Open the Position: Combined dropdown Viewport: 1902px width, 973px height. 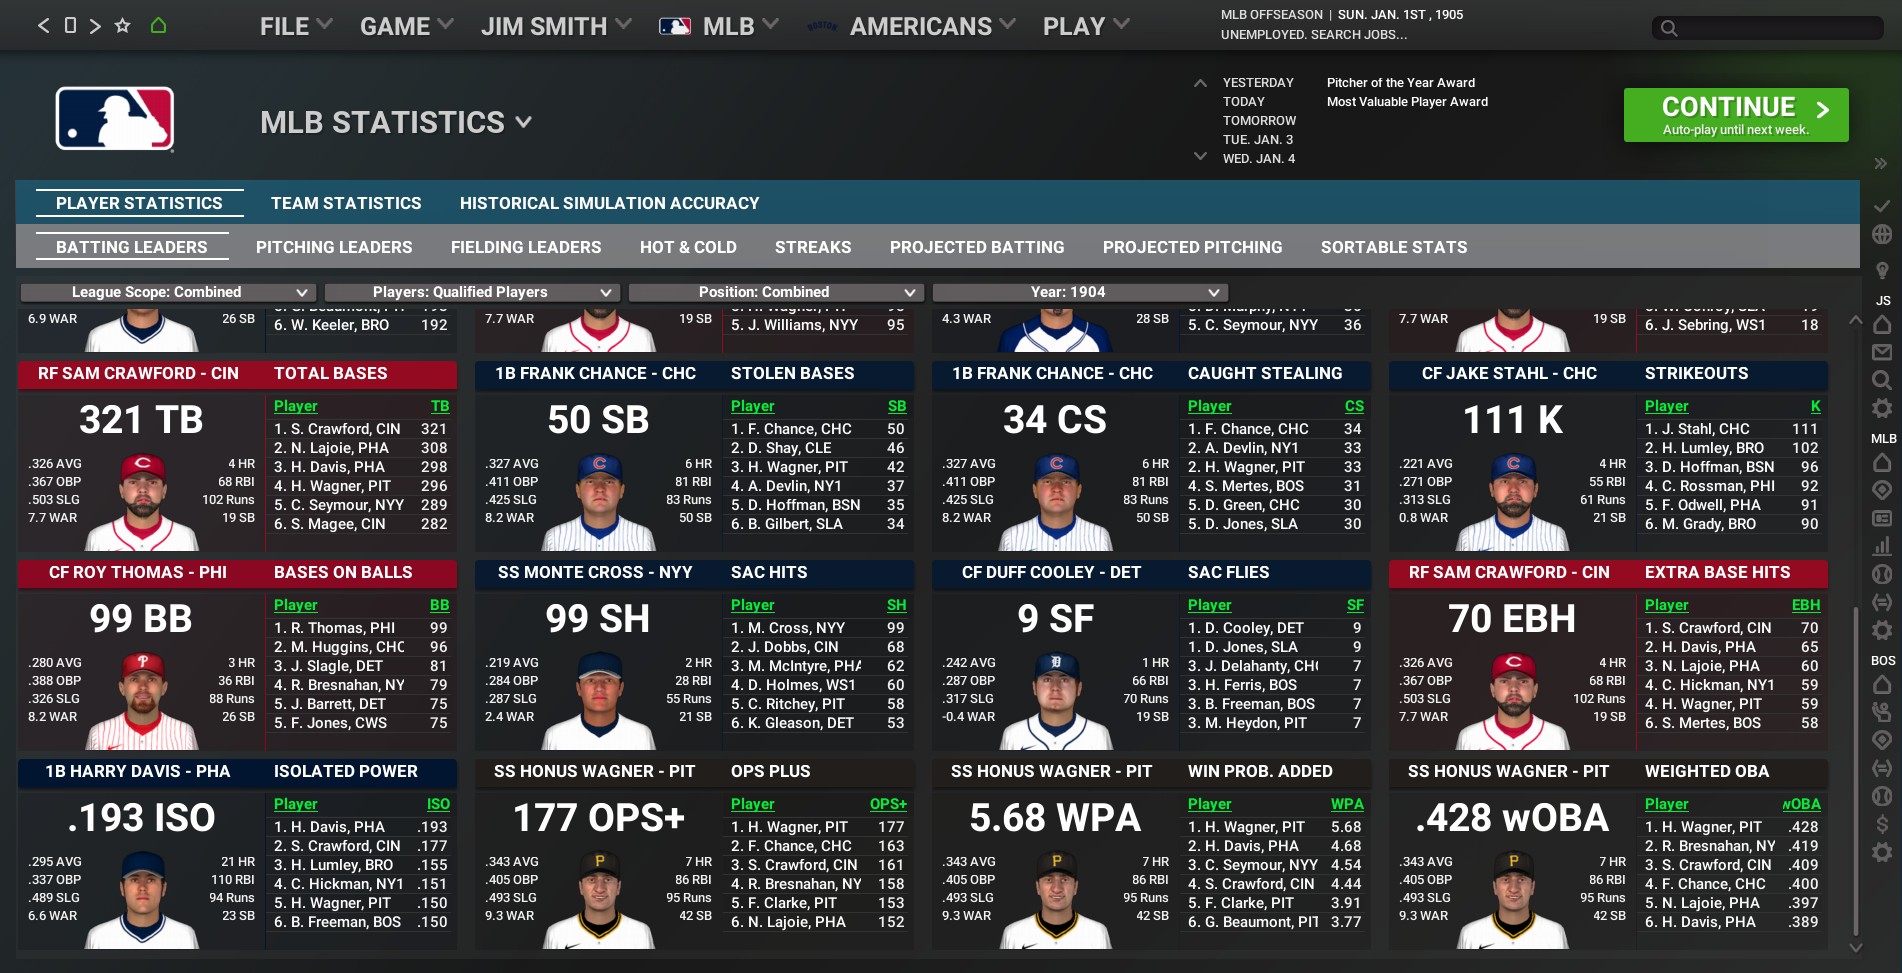tap(776, 292)
